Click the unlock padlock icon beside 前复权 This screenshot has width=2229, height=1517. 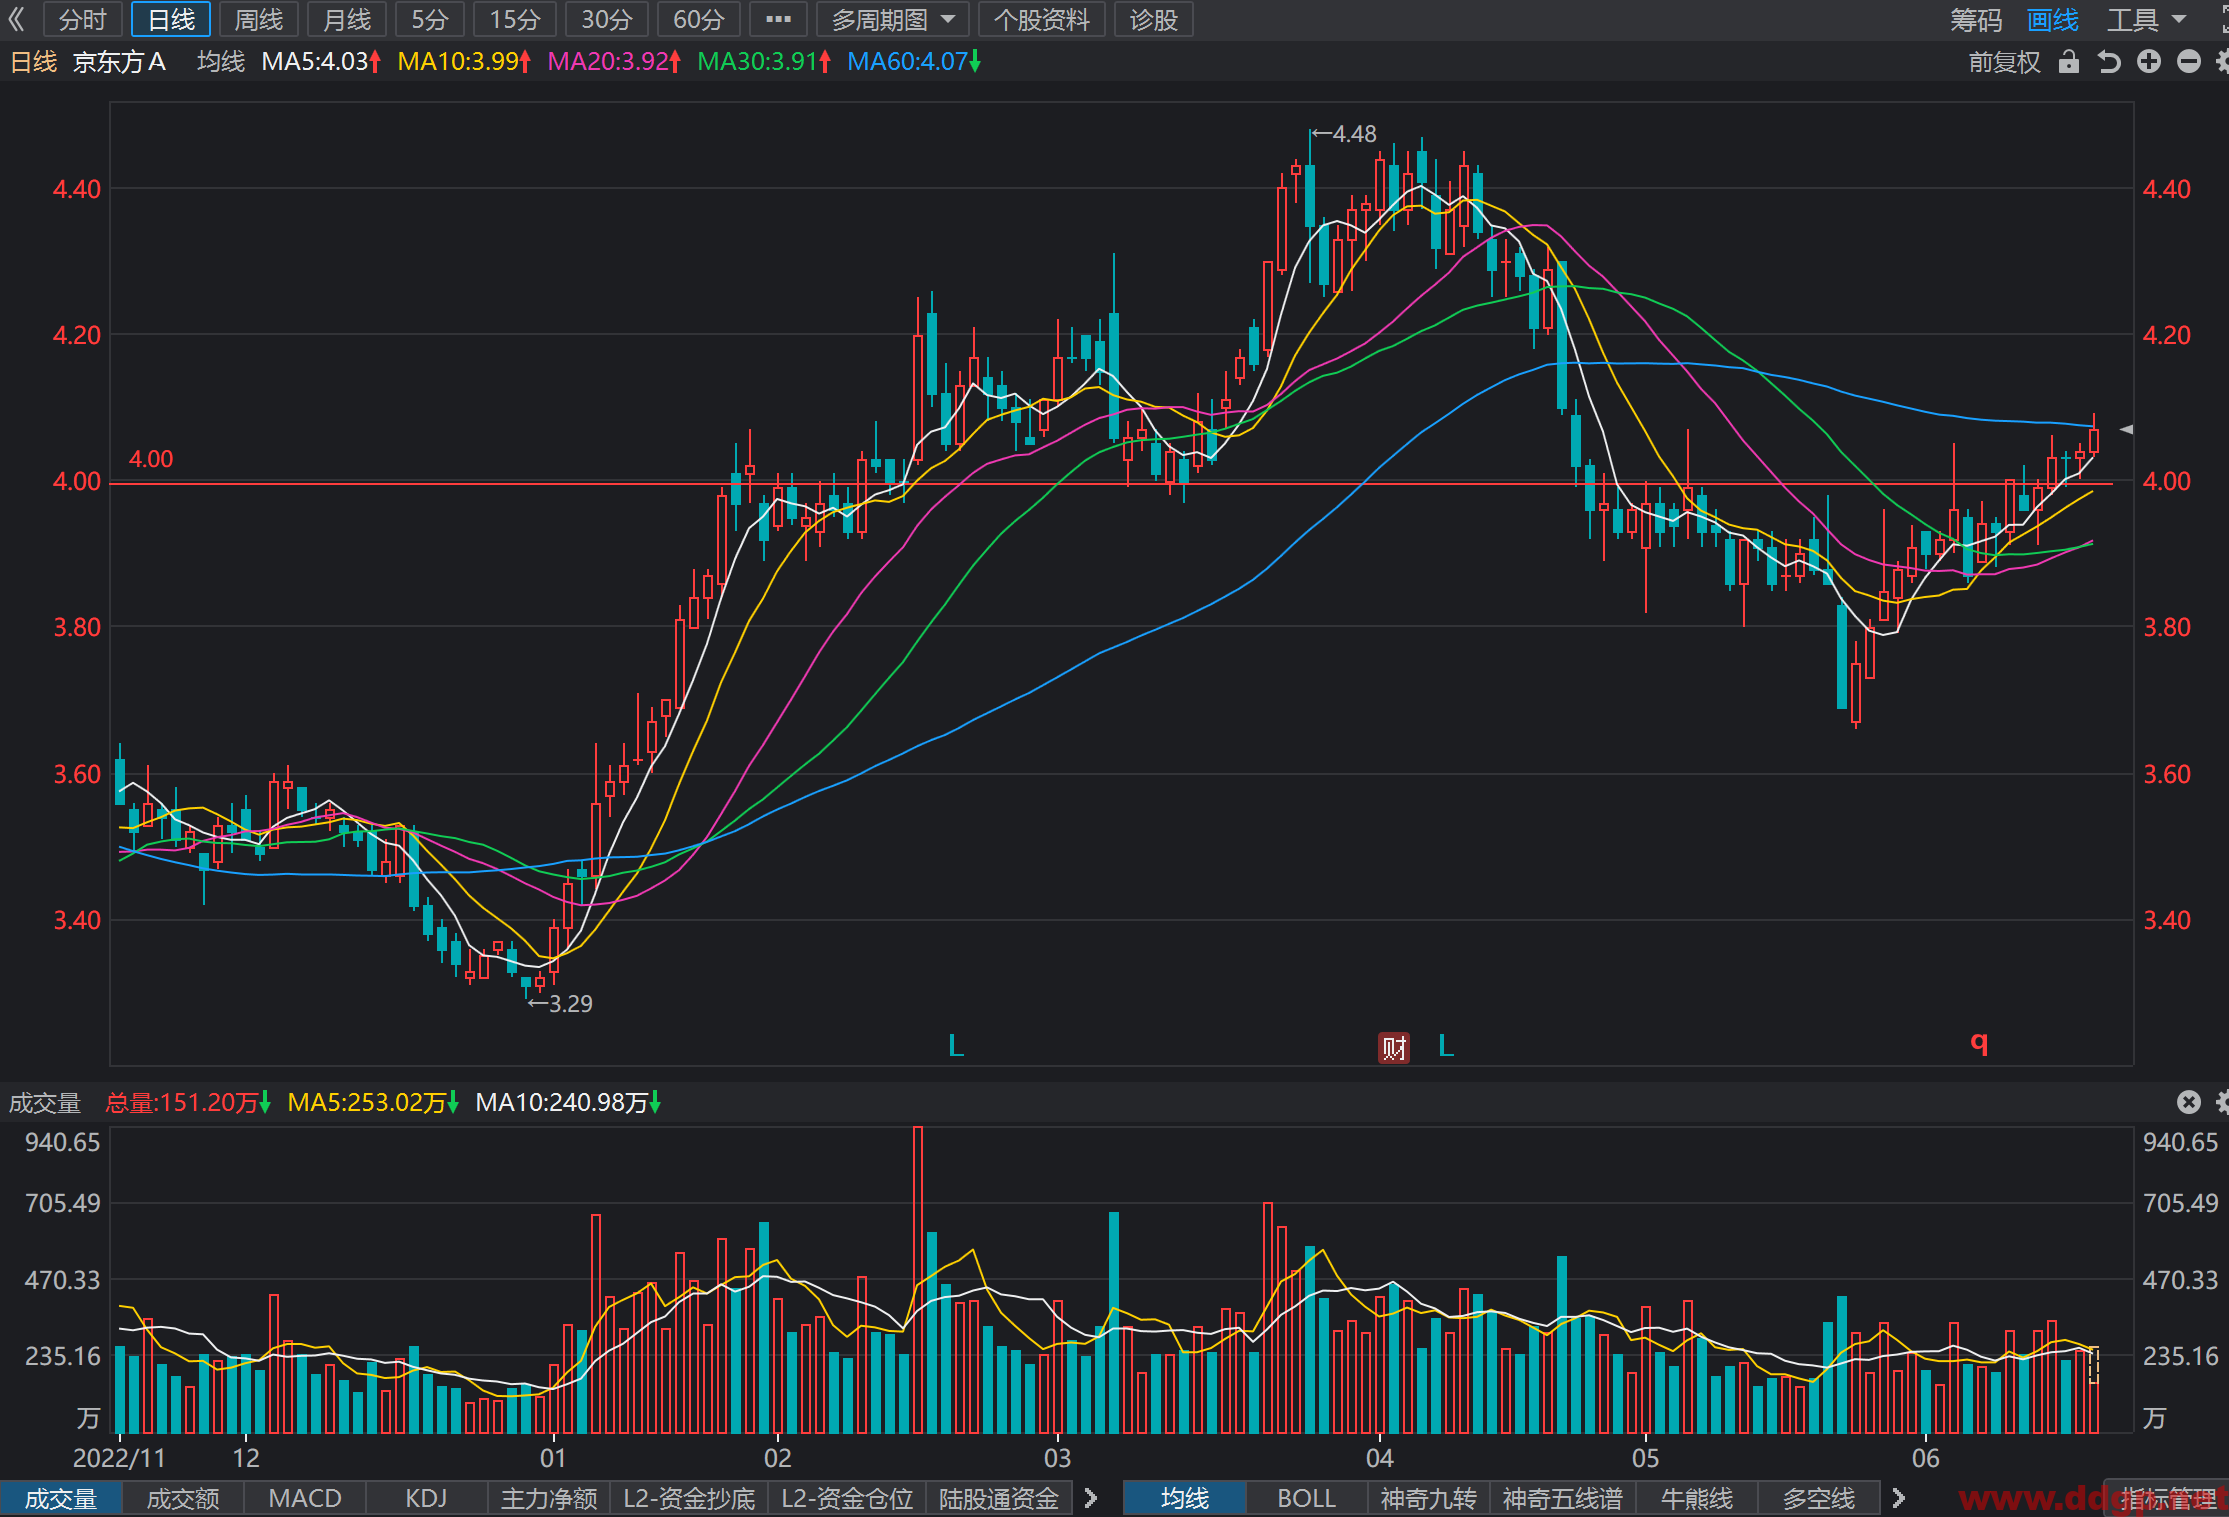(x=2069, y=62)
